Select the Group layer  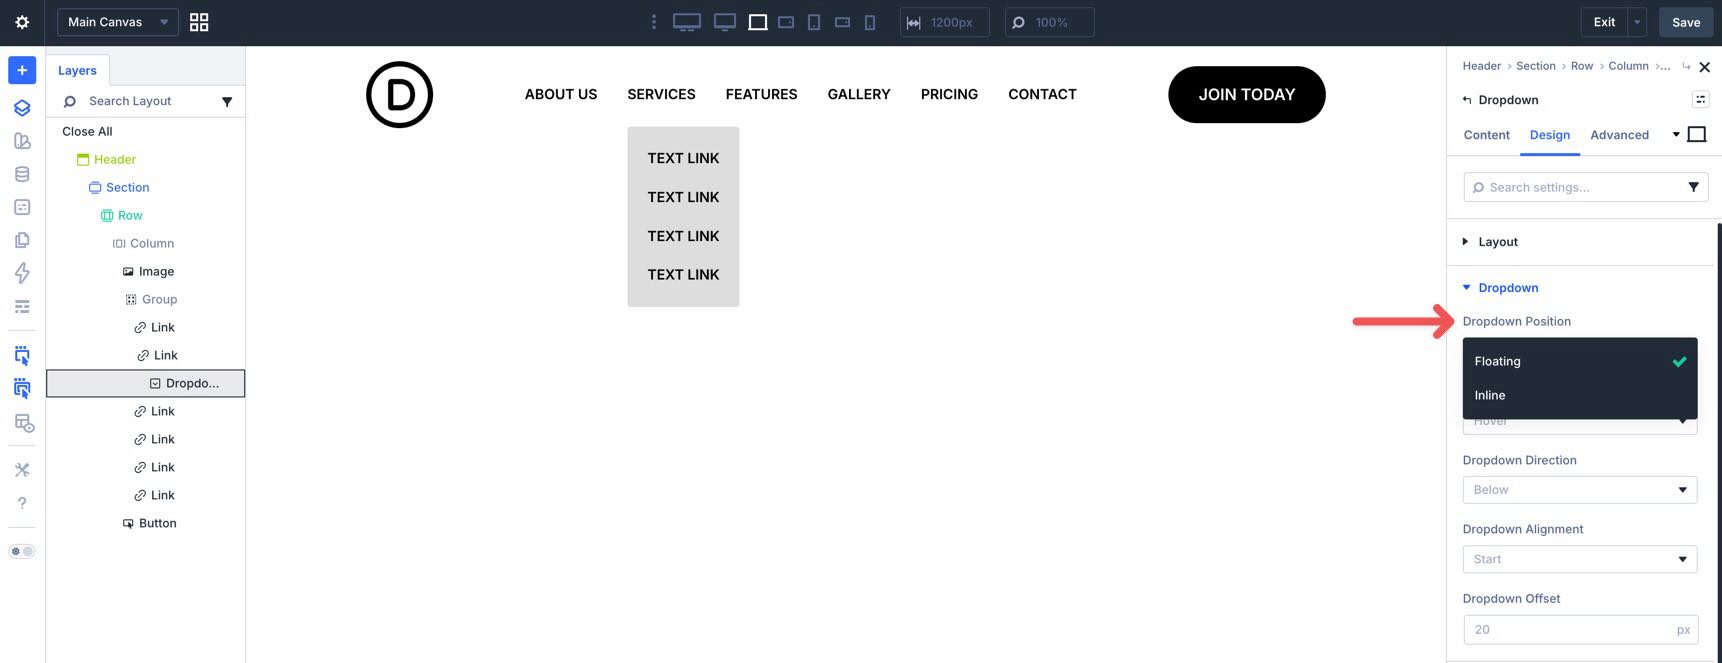(159, 299)
